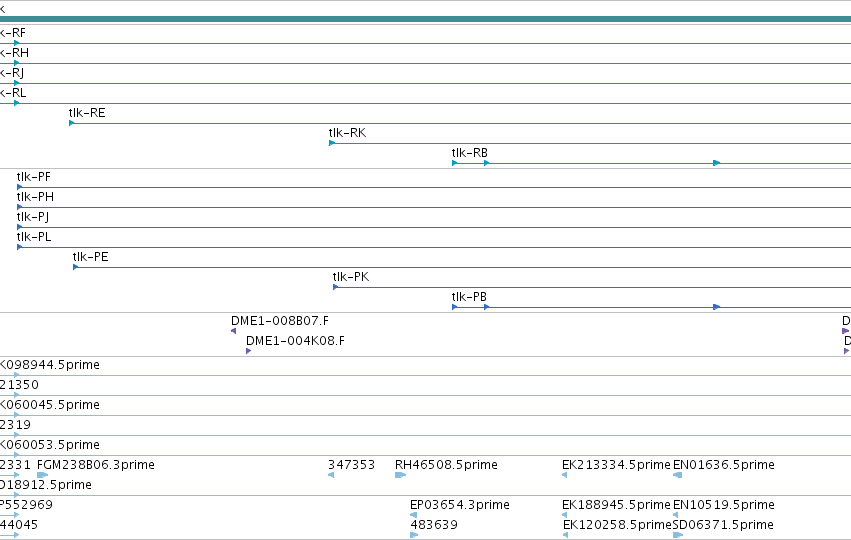Click the arrow glyph under 347353
Viewport: 851px width, 540px height.
(331, 475)
